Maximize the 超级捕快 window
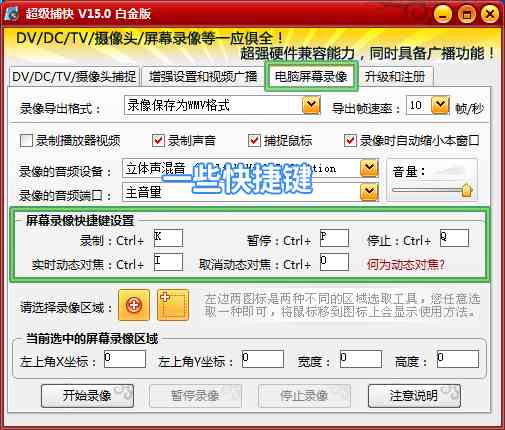Viewport: 505px width, 430px height. pyautogui.click(x=466, y=15)
